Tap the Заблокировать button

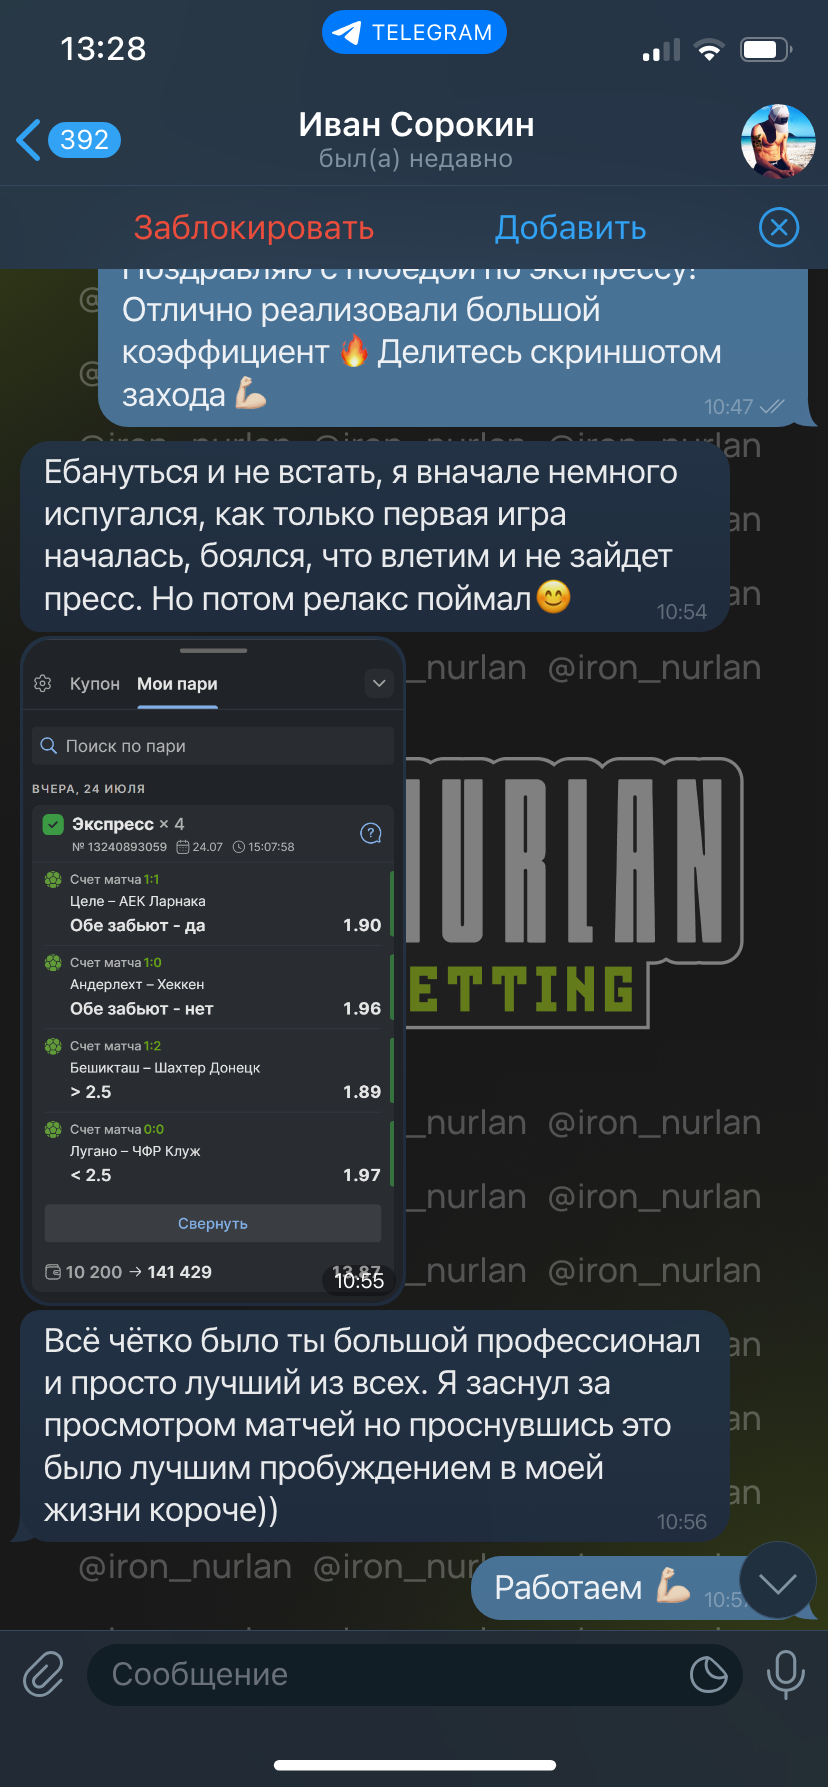pos(254,228)
